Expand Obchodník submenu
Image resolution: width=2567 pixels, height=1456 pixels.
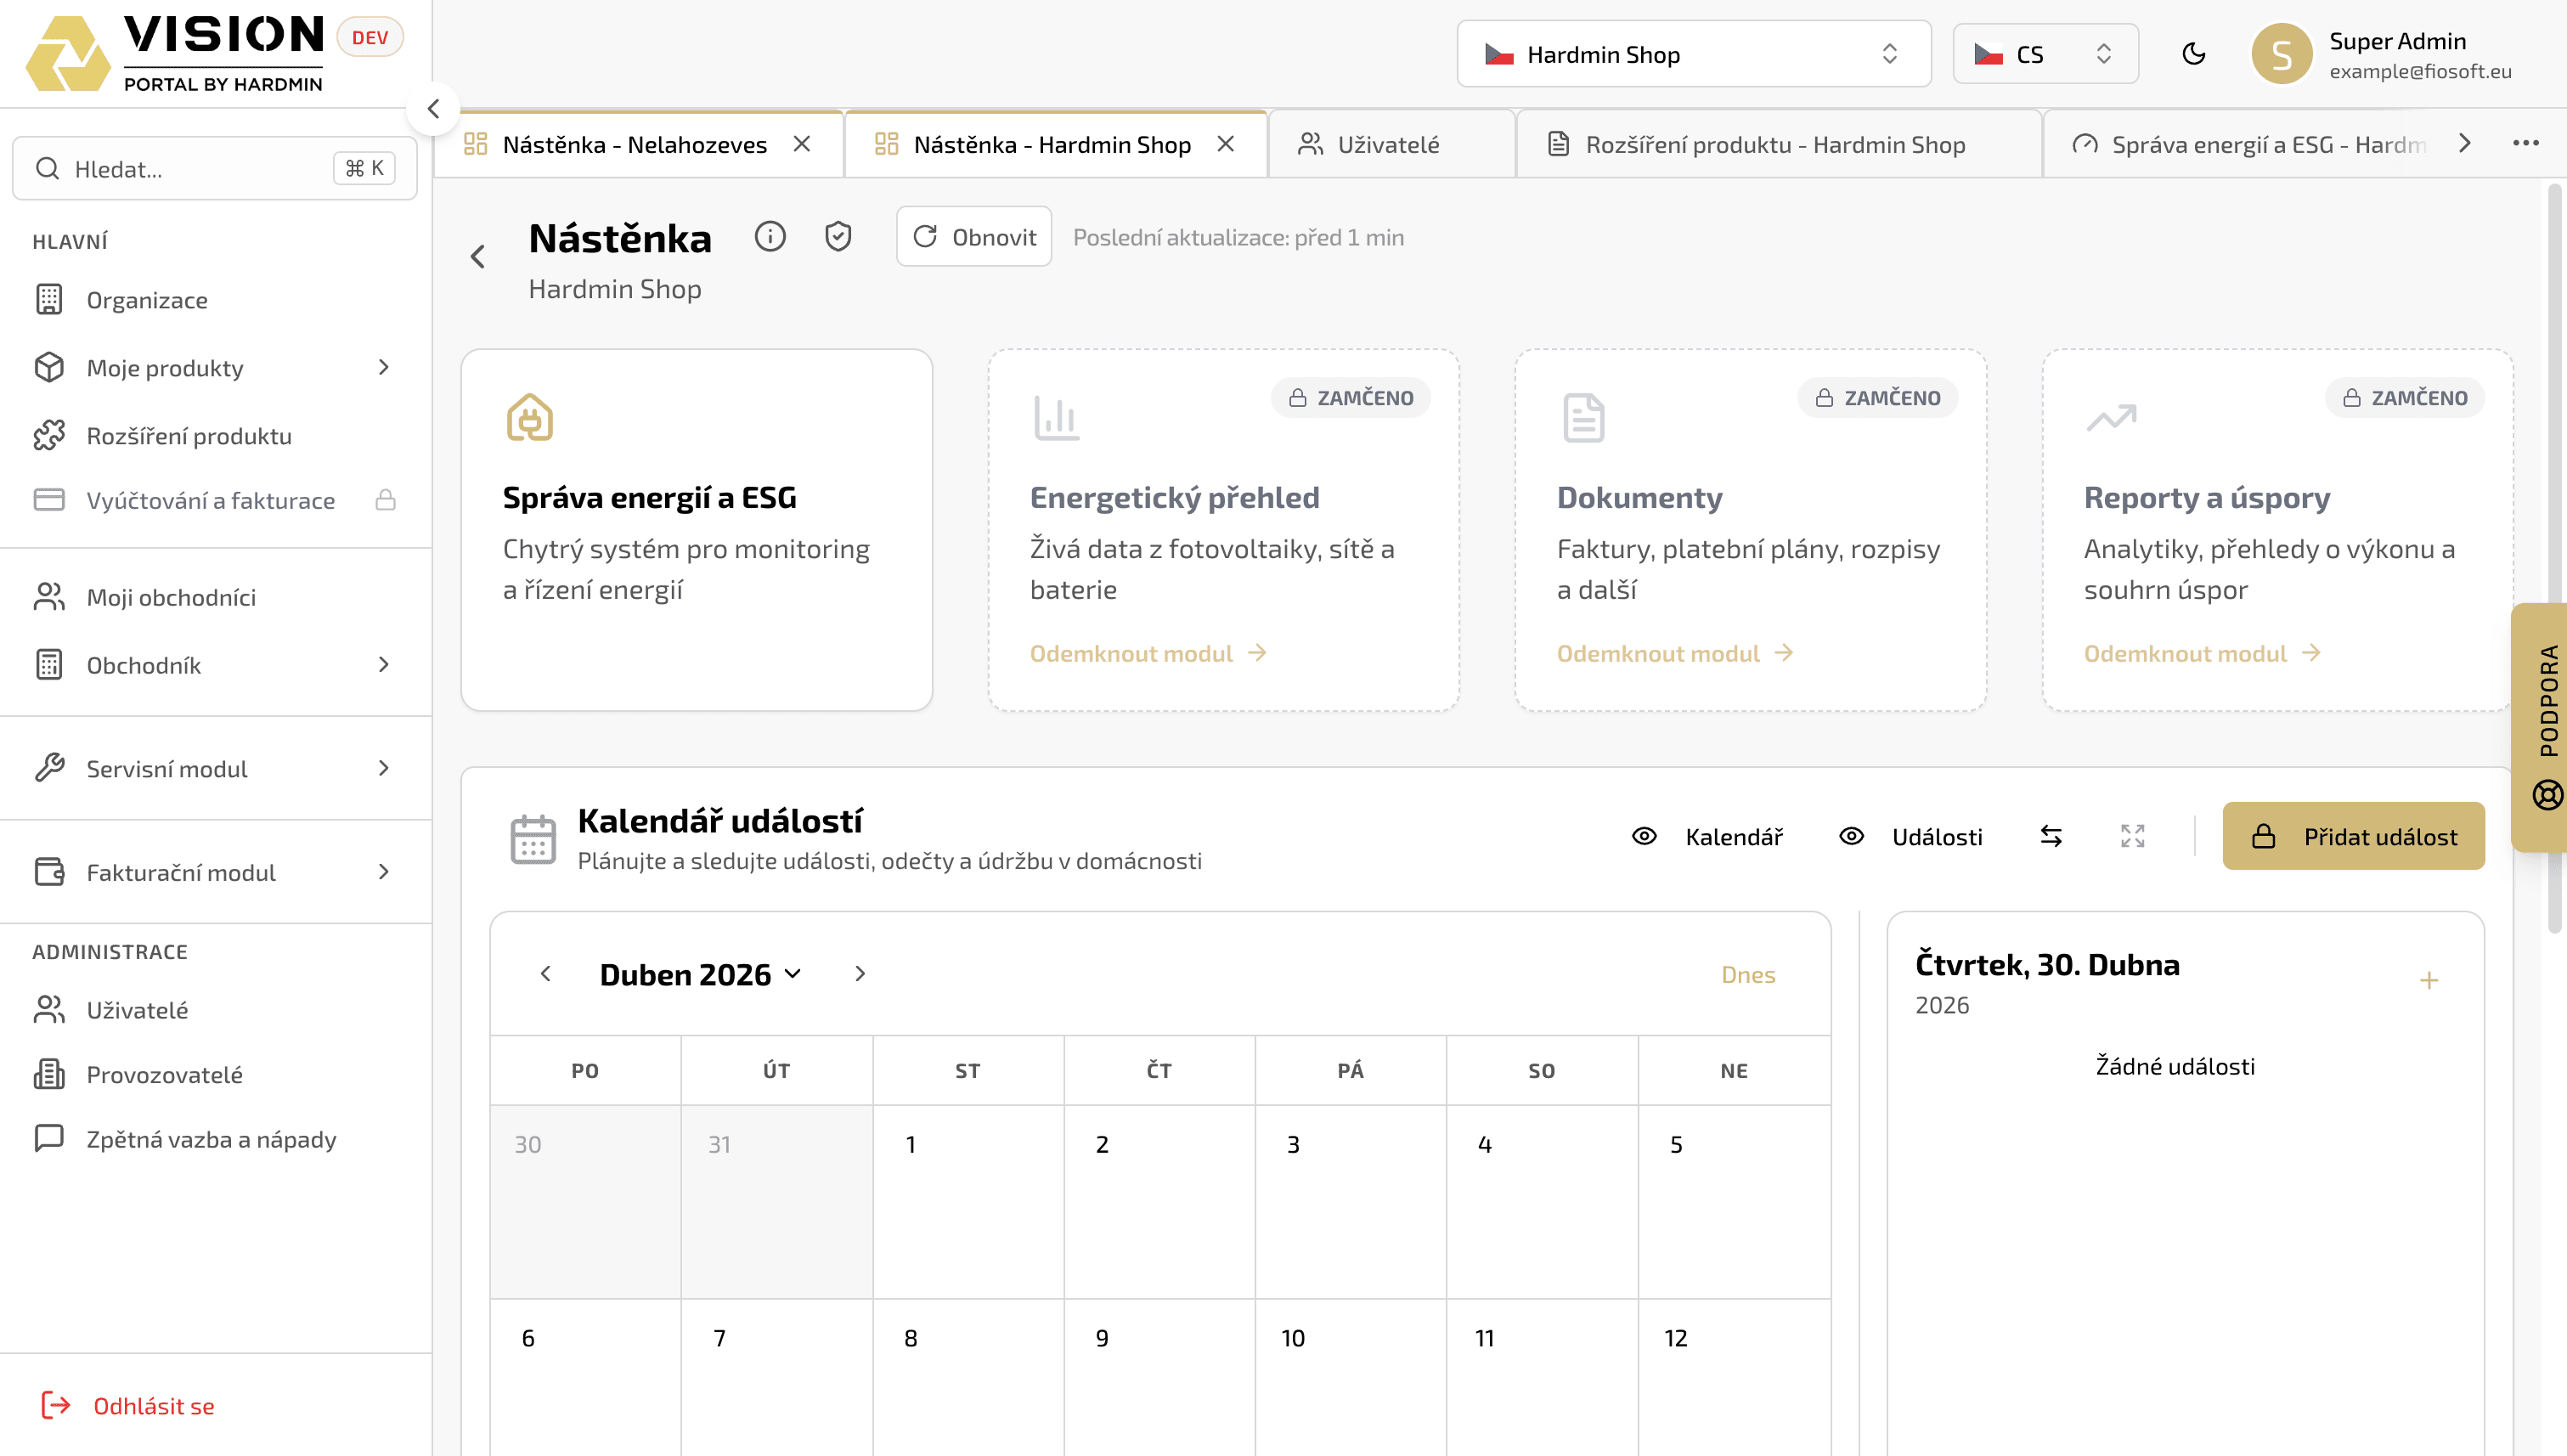(384, 665)
